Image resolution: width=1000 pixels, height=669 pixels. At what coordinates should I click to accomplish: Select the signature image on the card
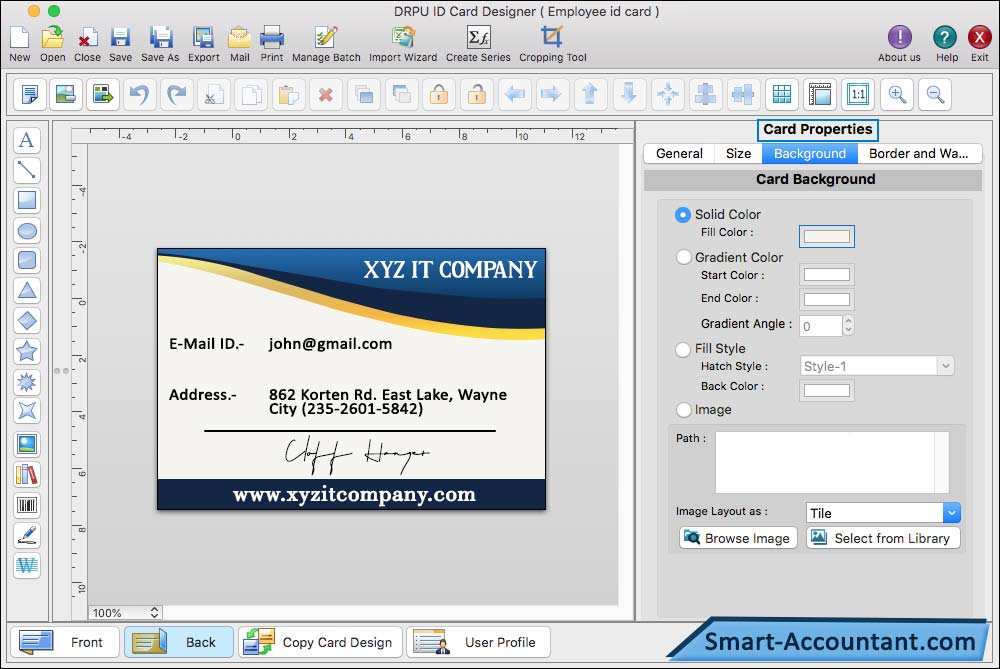coord(357,455)
